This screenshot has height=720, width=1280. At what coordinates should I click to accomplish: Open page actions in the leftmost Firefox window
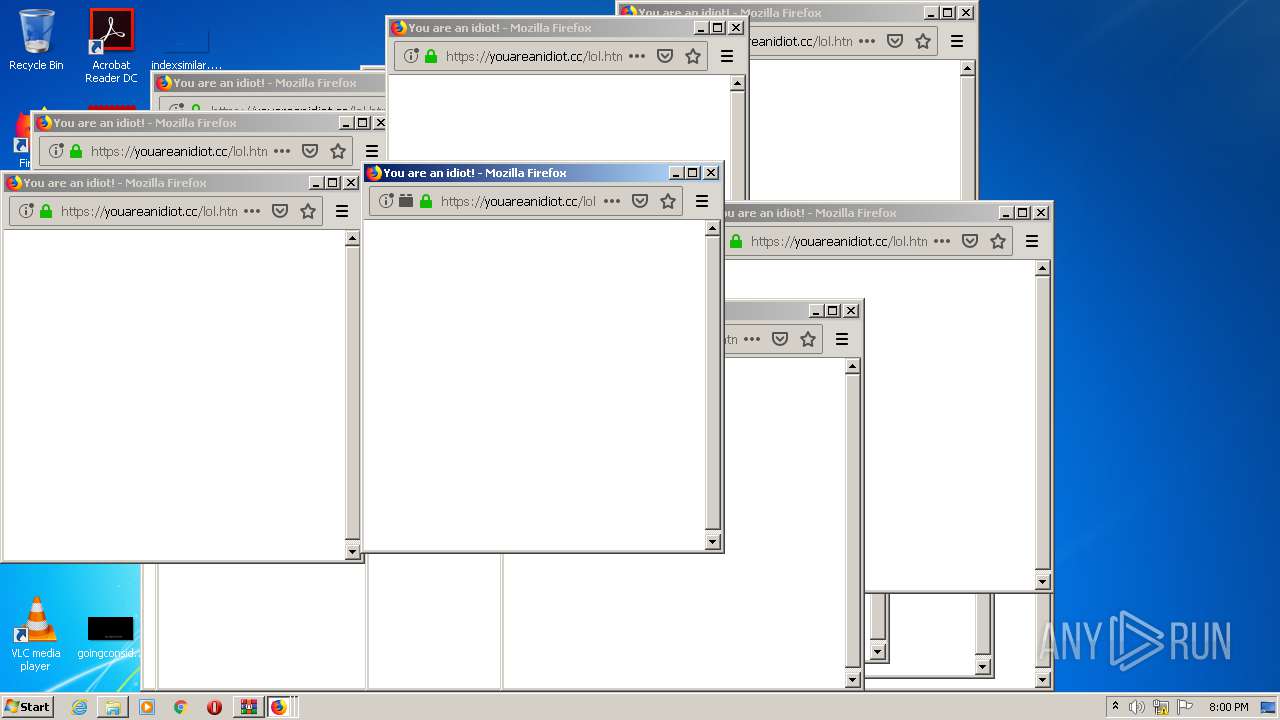pyautogui.click(x=252, y=211)
